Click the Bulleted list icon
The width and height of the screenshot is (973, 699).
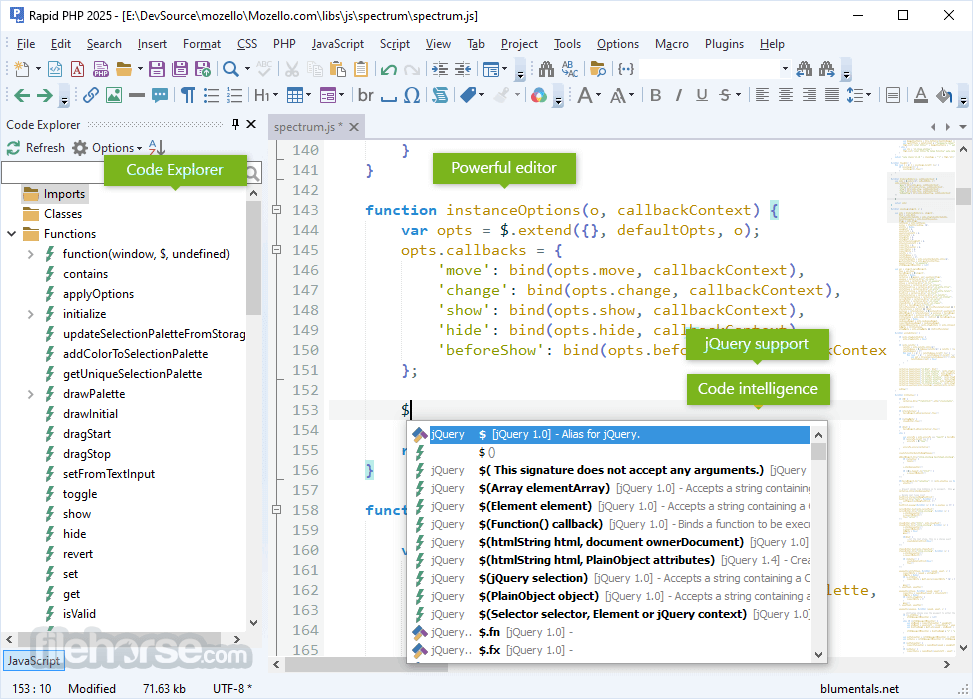click(x=211, y=95)
